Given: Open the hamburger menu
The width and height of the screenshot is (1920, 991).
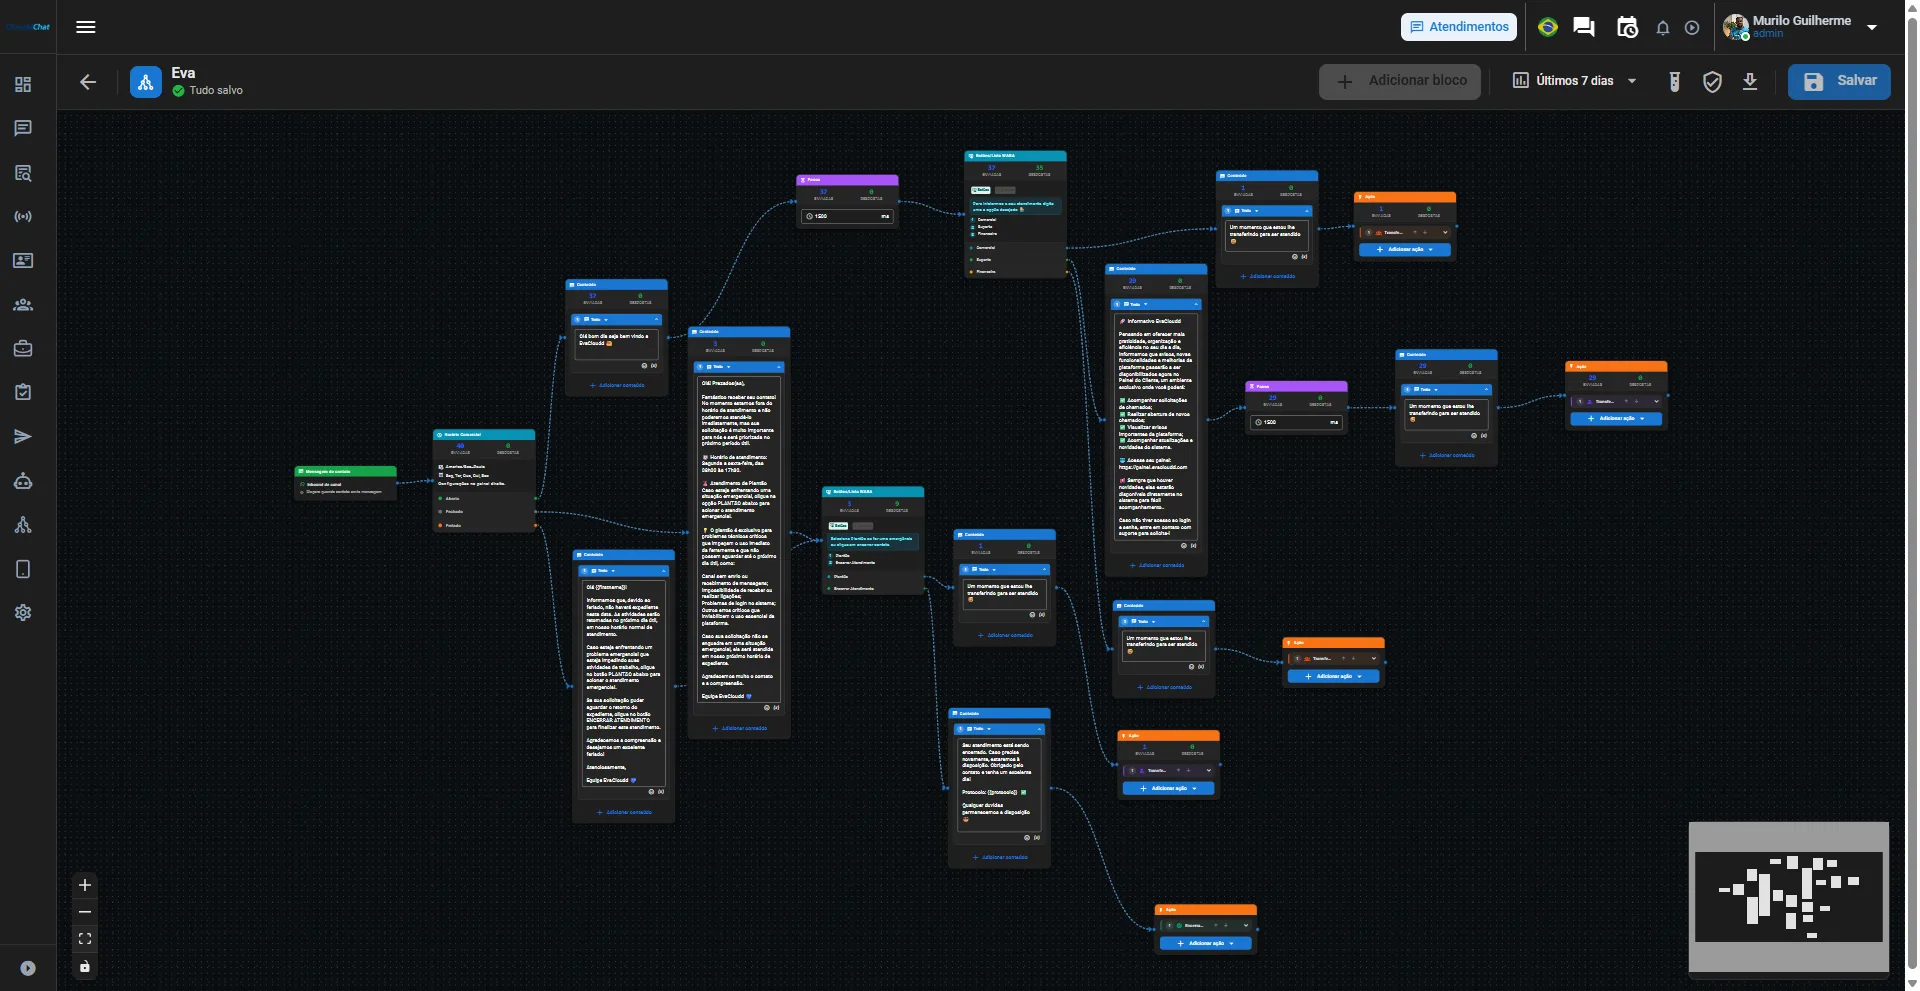Looking at the screenshot, I should pyautogui.click(x=86, y=27).
